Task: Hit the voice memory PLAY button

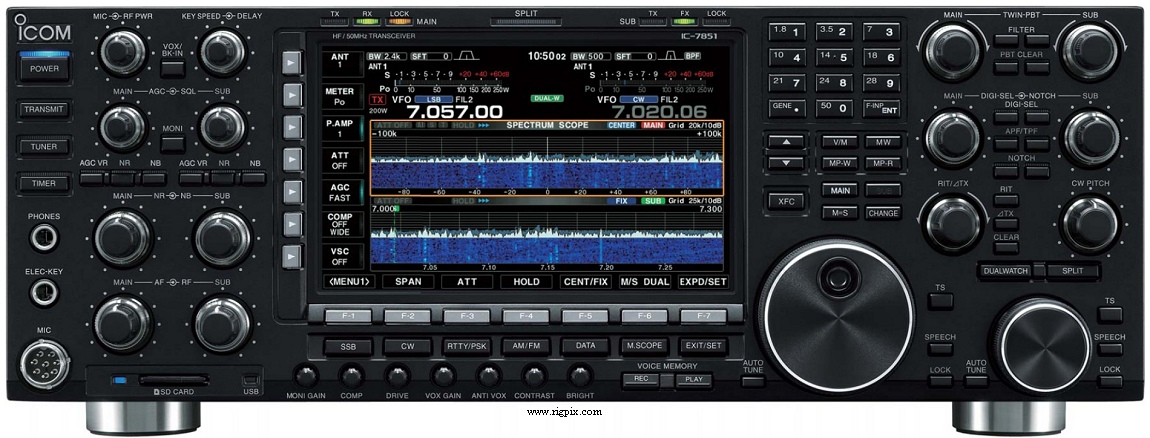Action: coord(693,380)
